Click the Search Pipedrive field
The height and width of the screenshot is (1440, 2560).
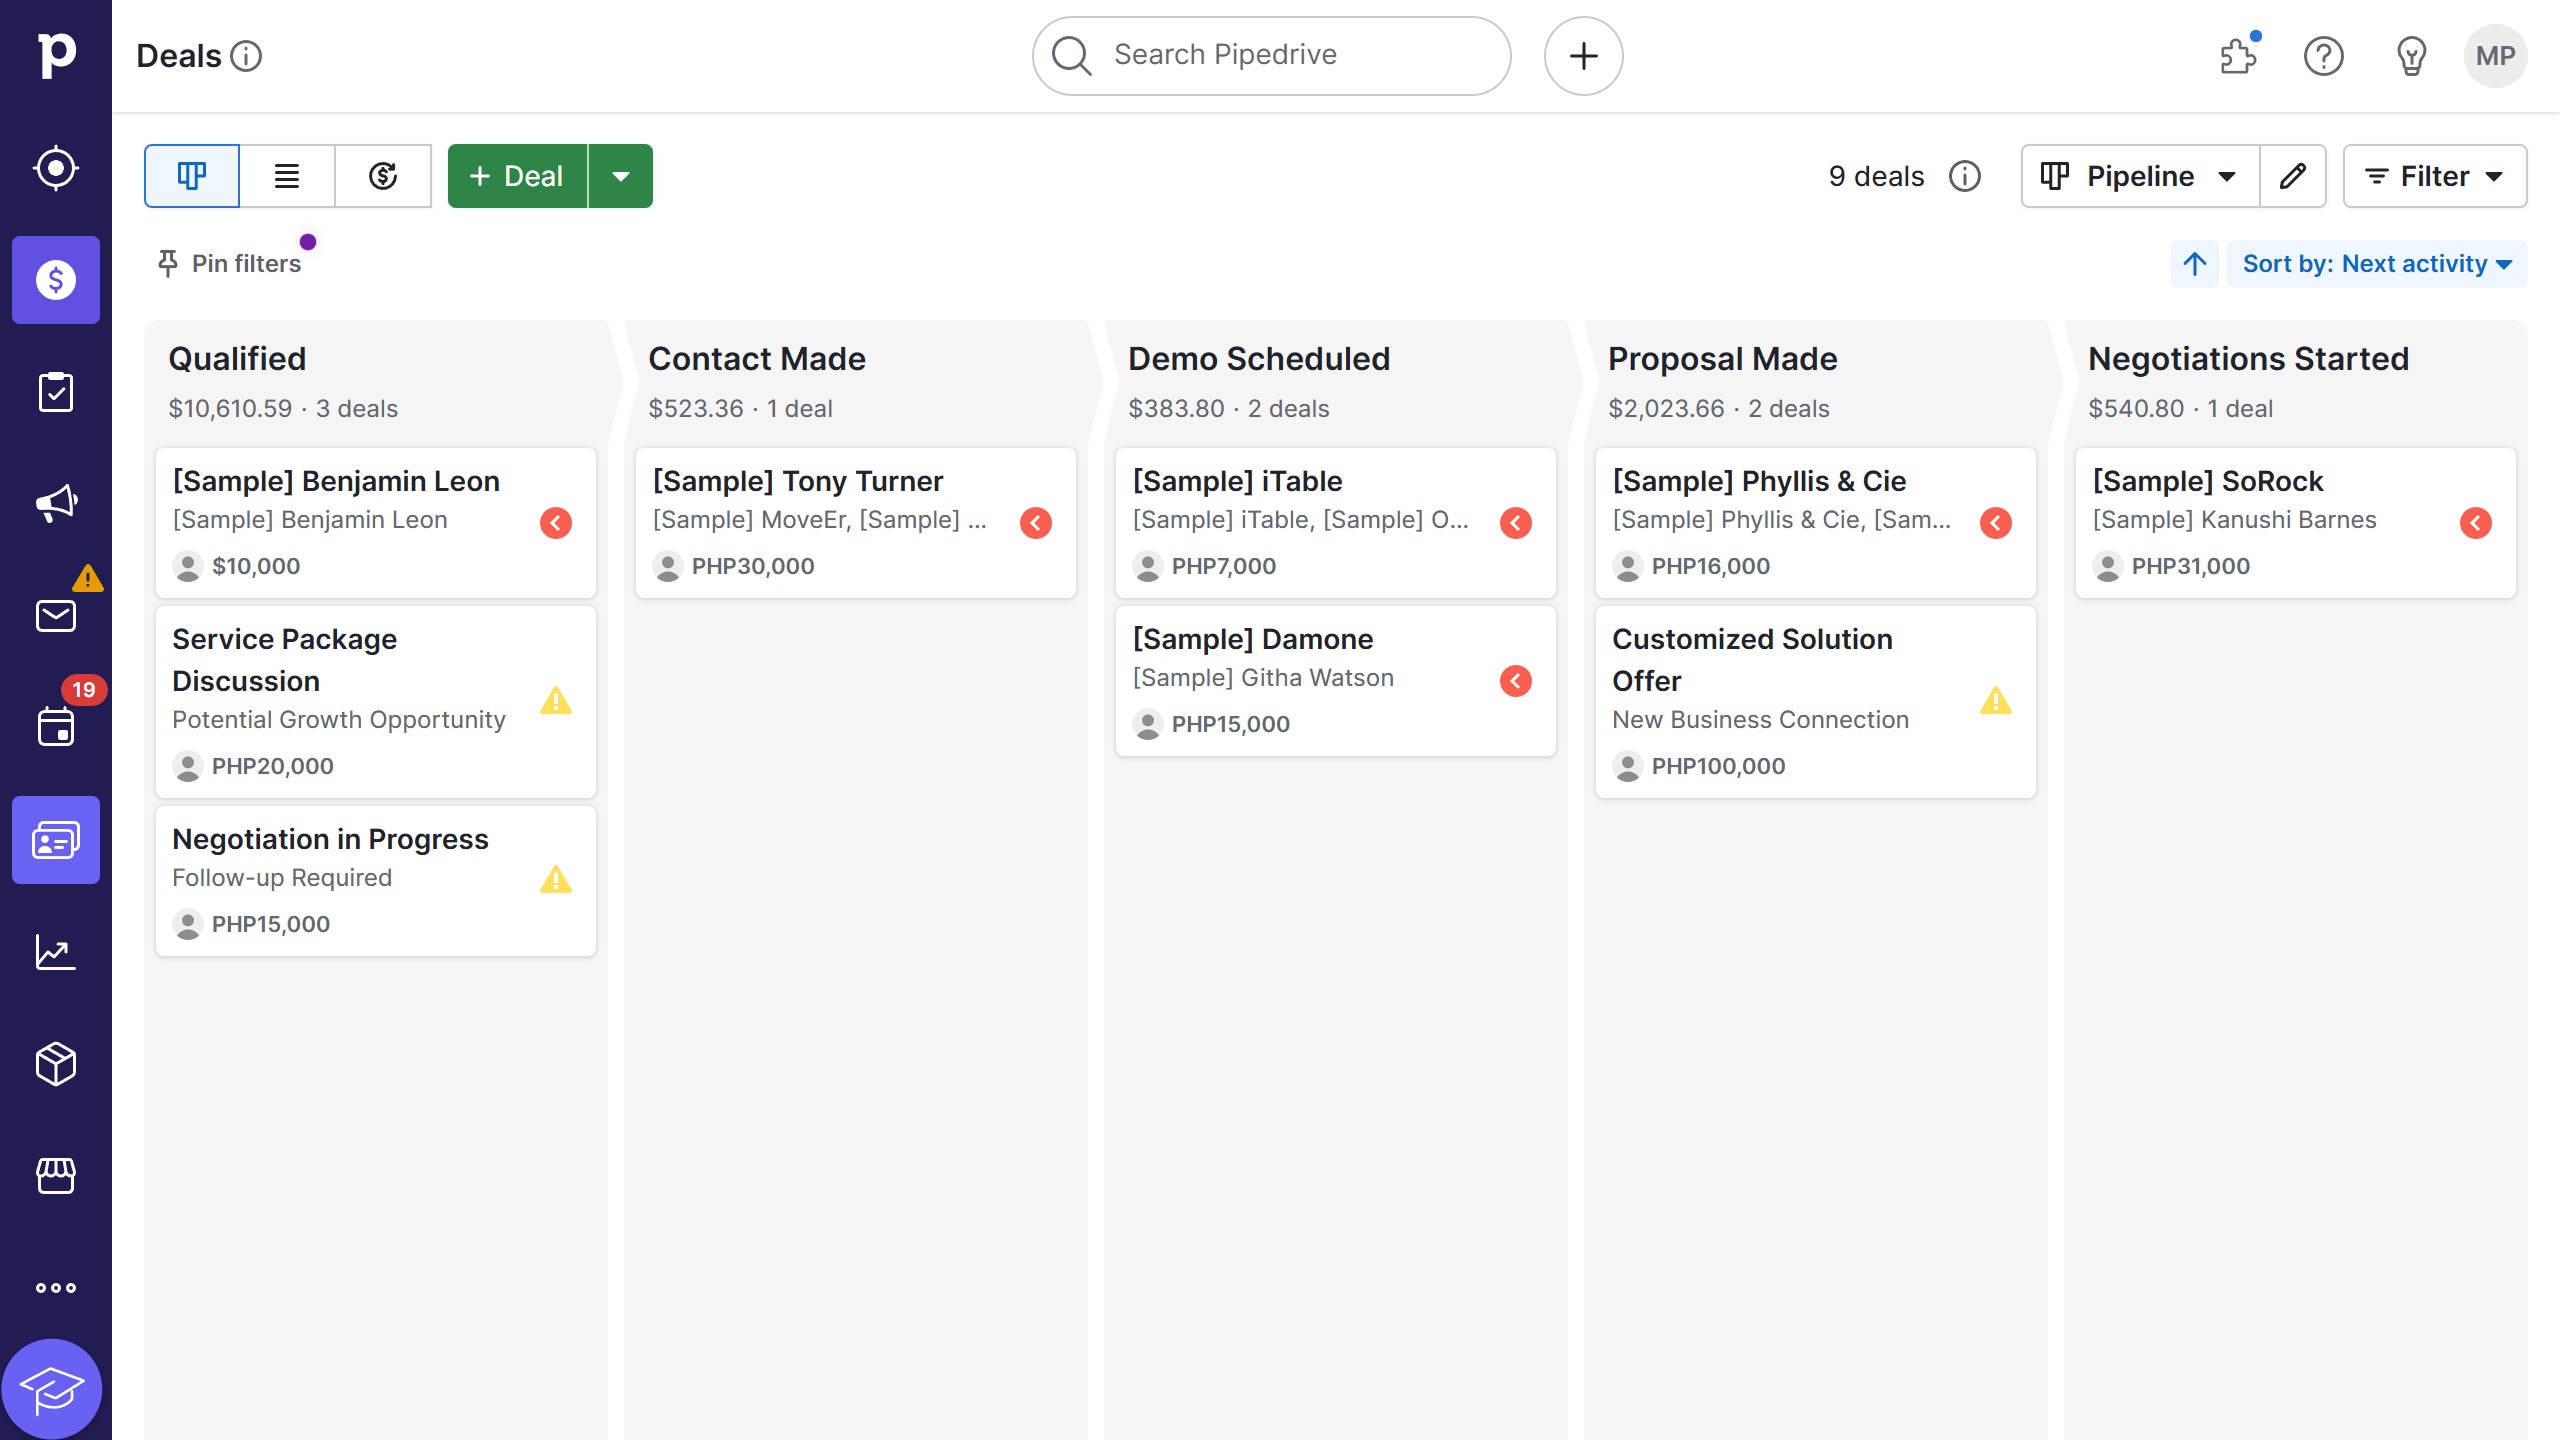1270,55
